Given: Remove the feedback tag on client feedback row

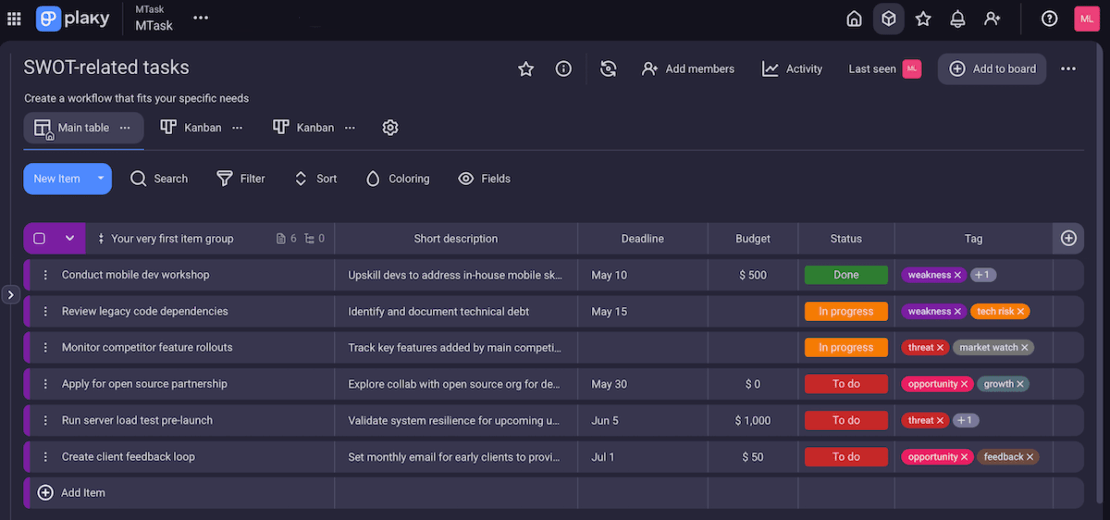Looking at the screenshot, I should (x=1030, y=457).
